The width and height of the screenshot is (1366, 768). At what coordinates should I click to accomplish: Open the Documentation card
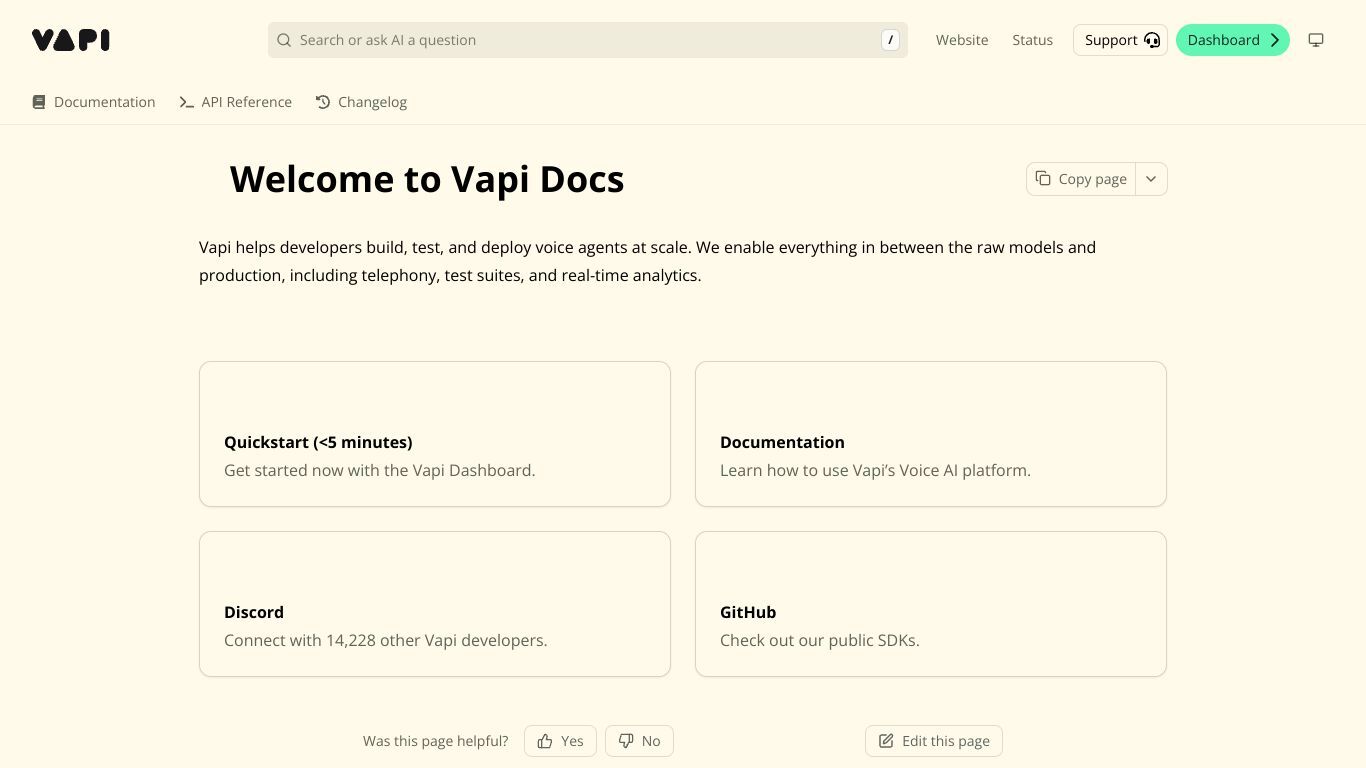coord(931,434)
